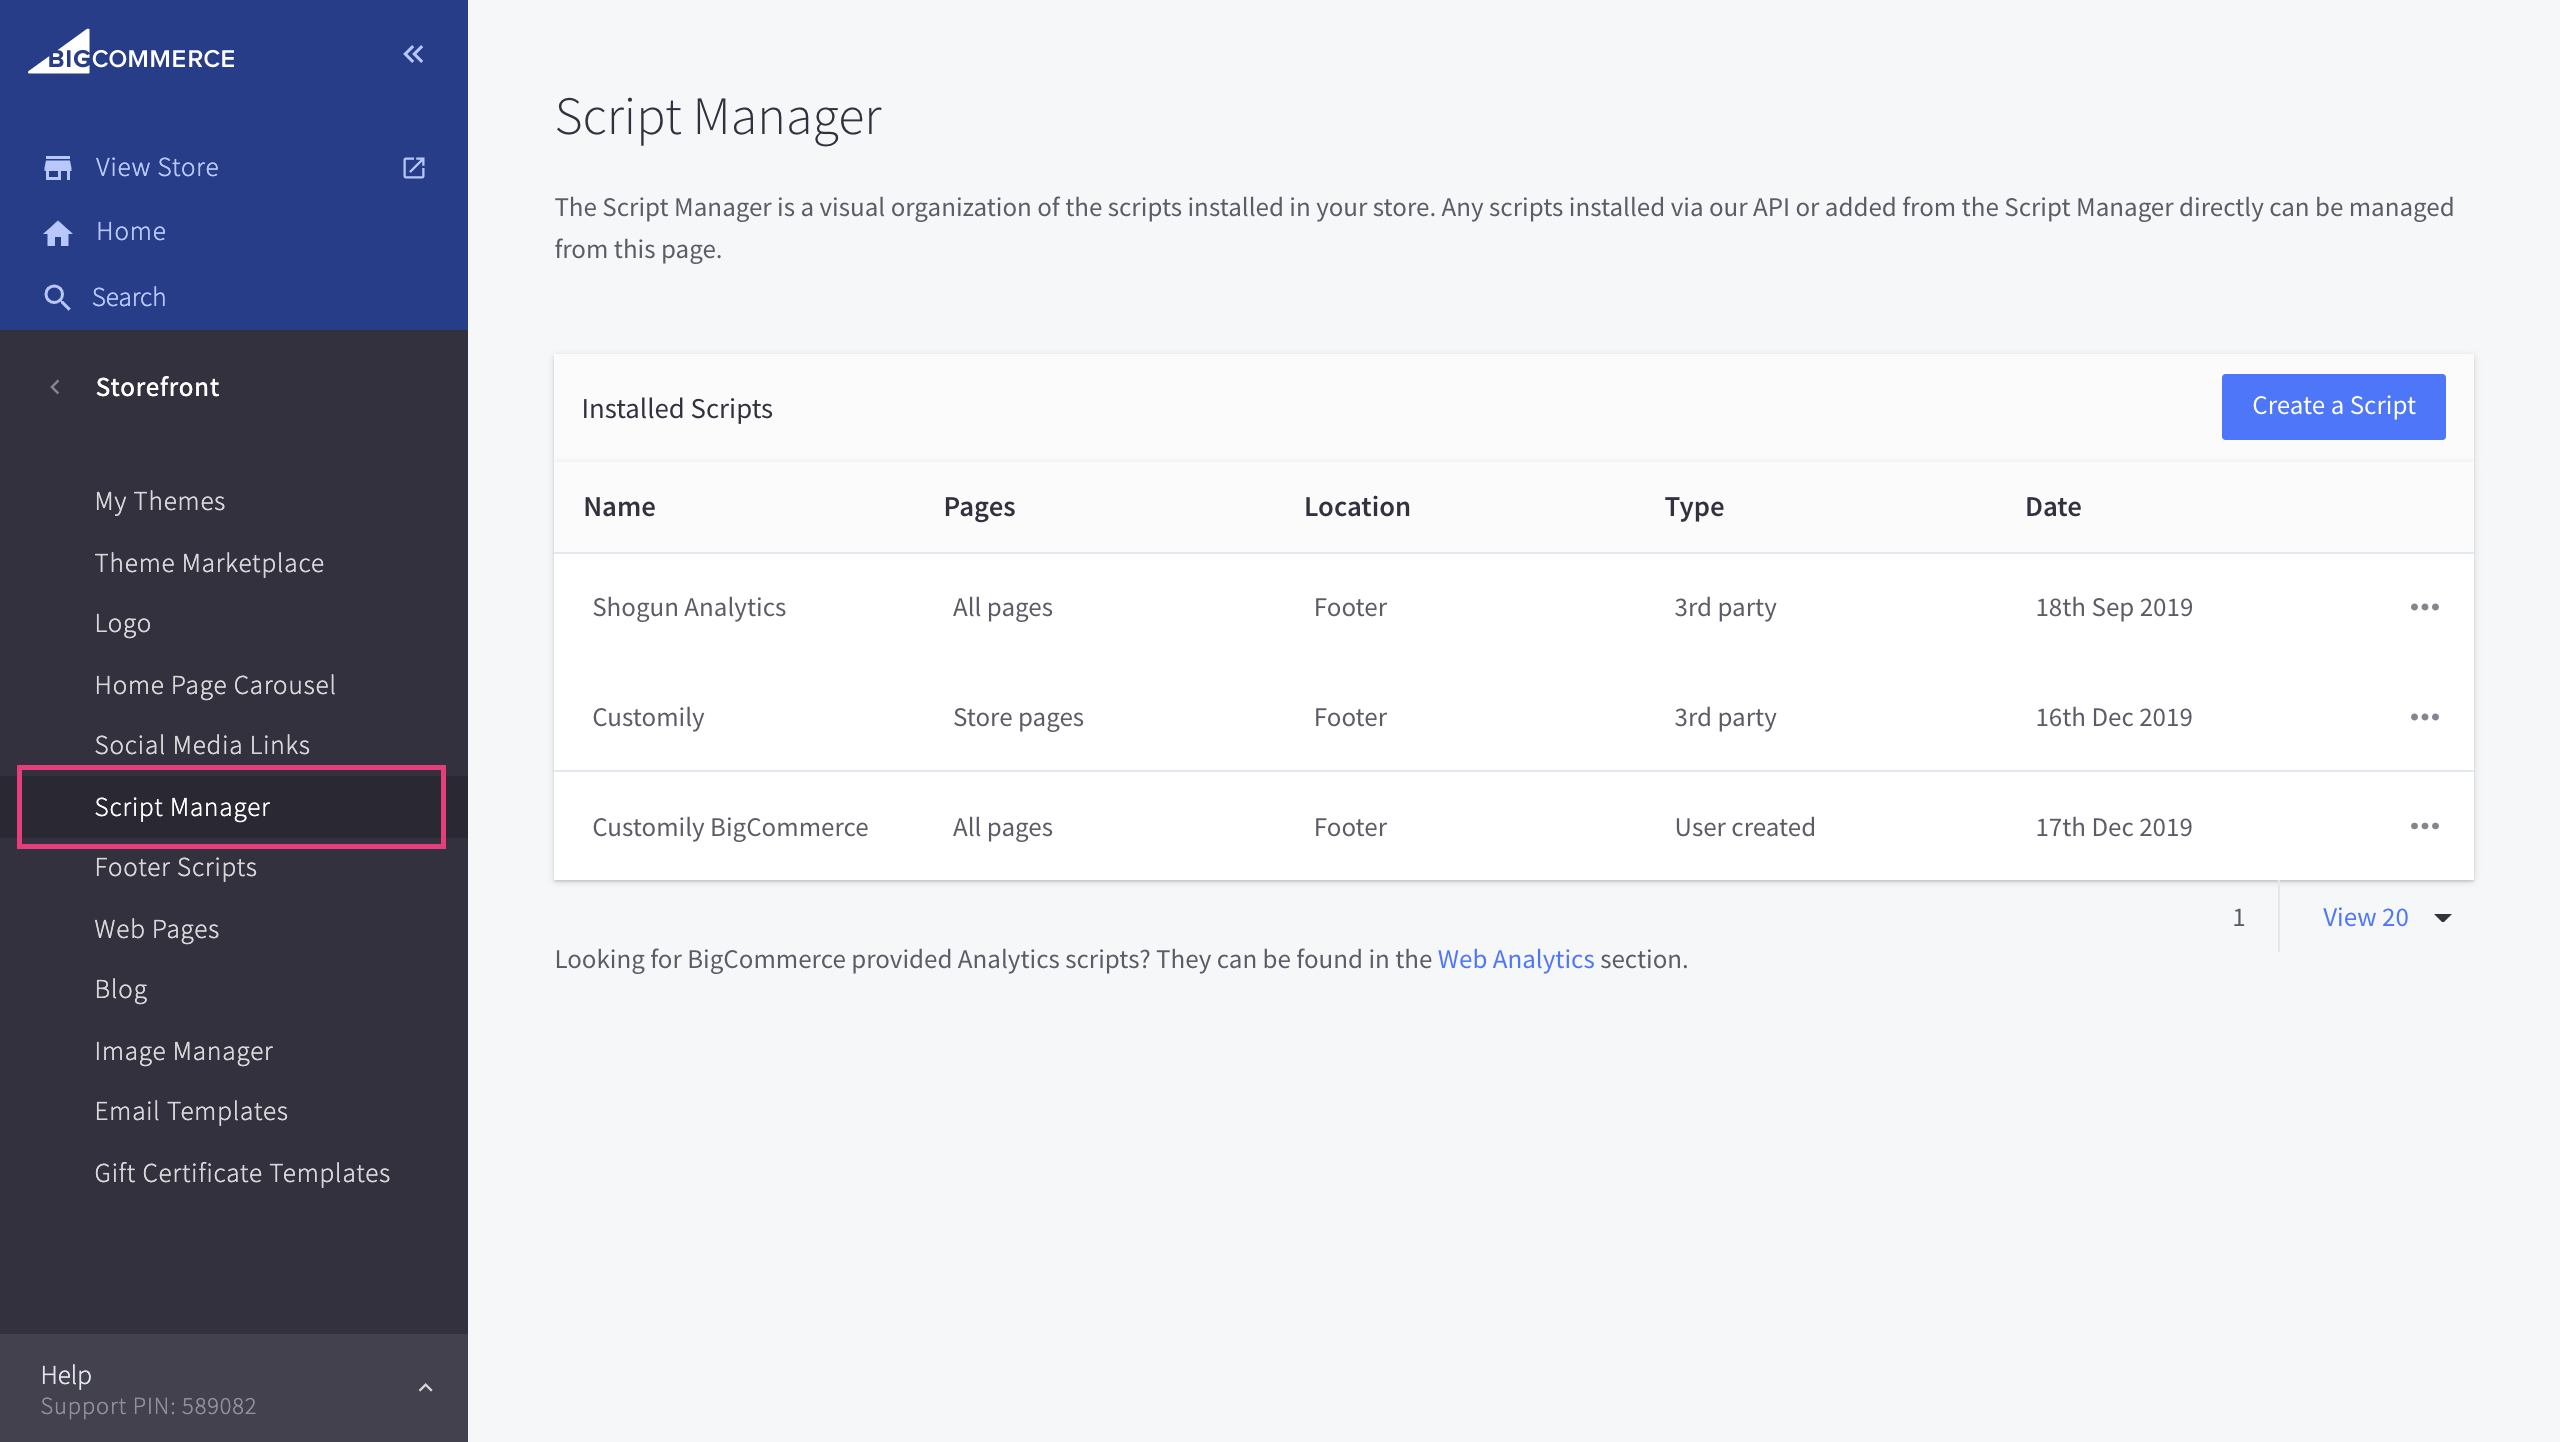The height and width of the screenshot is (1442, 2560).
Task: Click Customily script name
Action: click(648, 717)
